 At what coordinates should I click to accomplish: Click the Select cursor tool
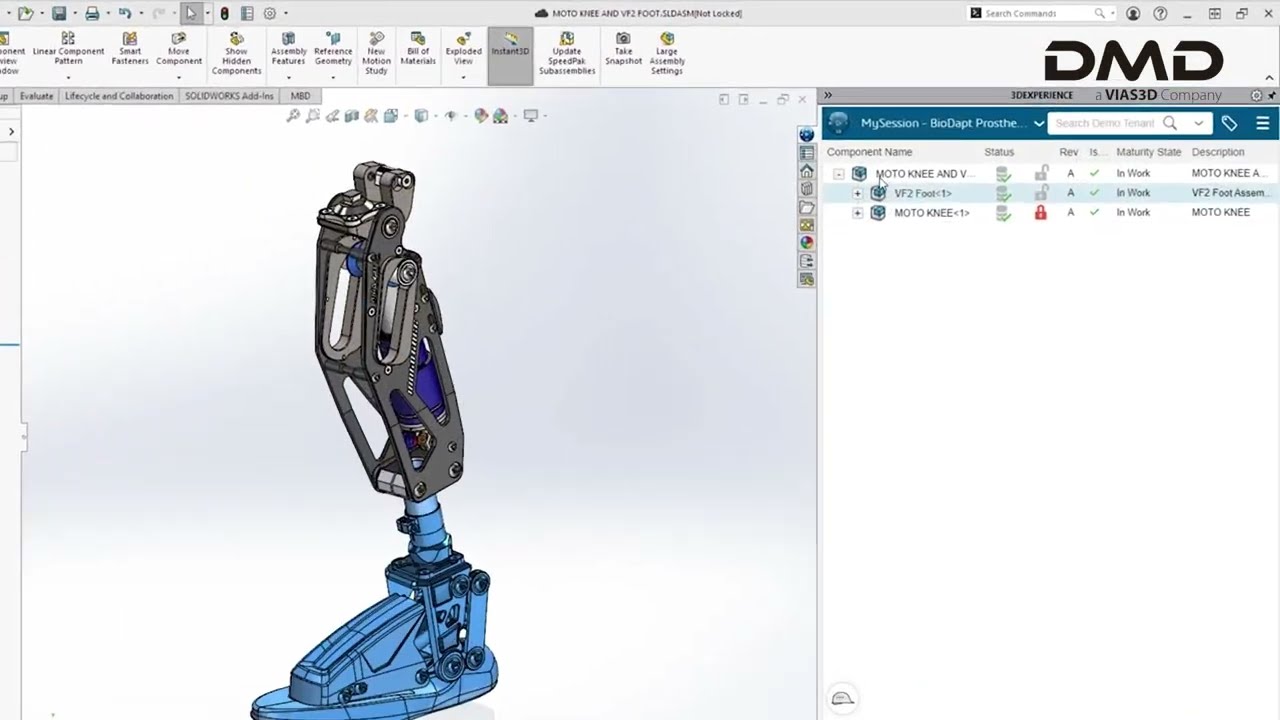(x=191, y=13)
